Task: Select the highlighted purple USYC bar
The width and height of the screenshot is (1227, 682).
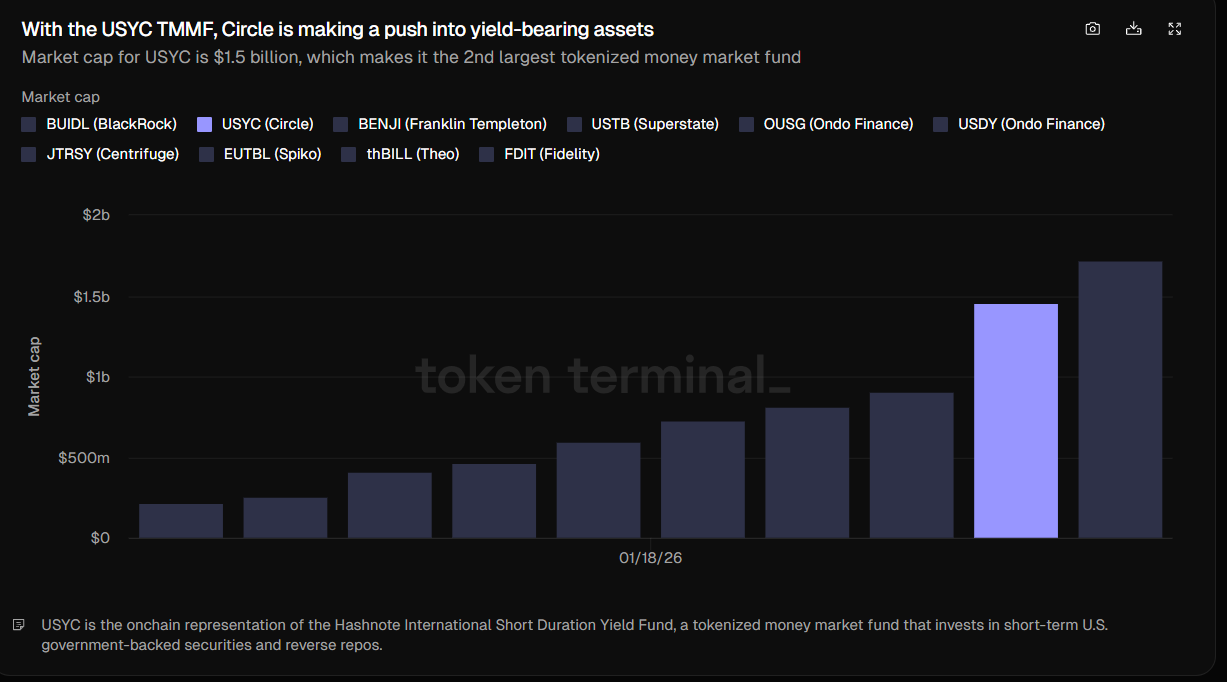Action: (x=1015, y=420)
